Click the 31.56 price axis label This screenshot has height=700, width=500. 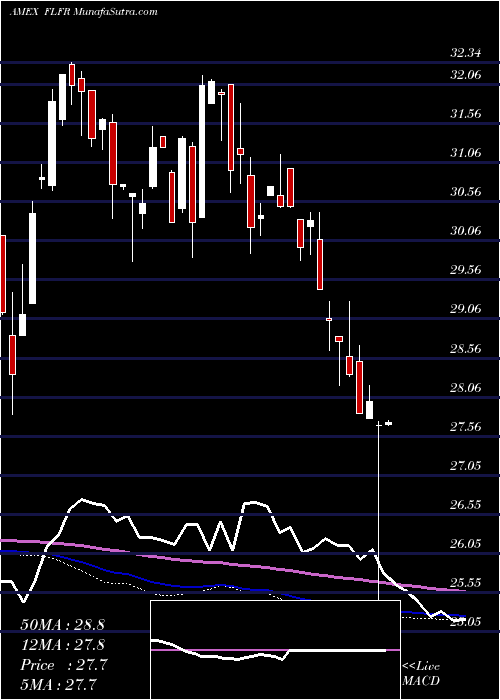(x=466, y=114)
